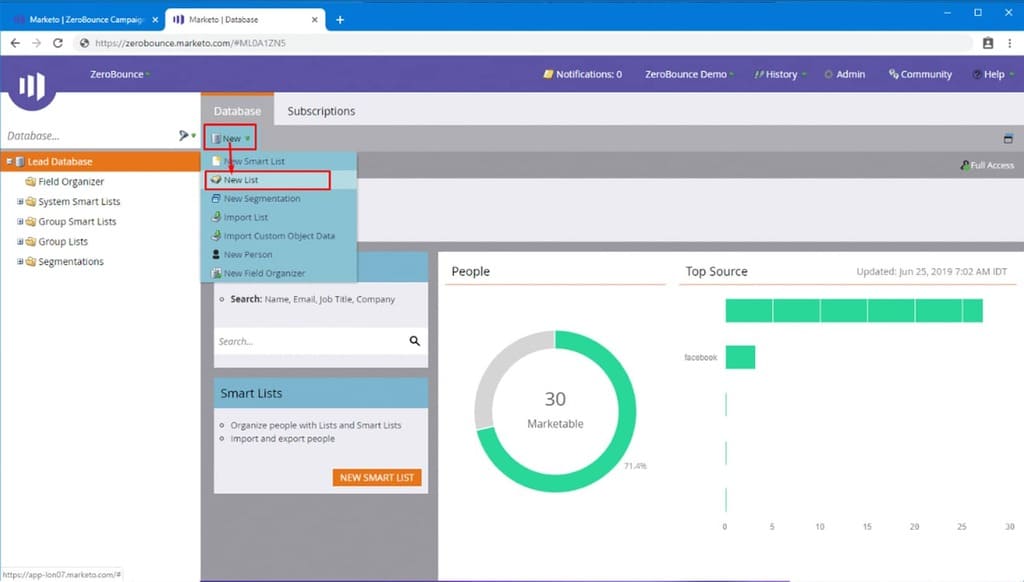1024x582 pixels.
Task: Click the New List menu icon
Action: pyautogui.click(x=216, y=180)
